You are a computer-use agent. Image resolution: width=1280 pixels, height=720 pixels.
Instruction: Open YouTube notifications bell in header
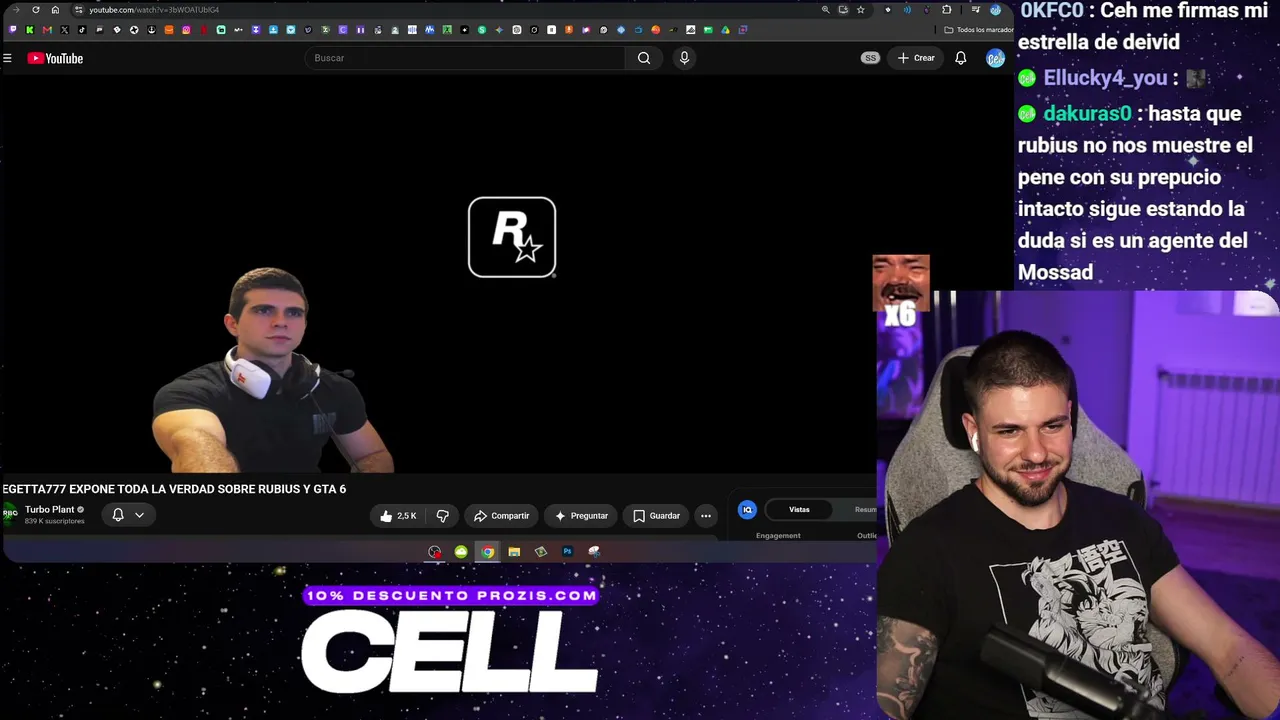coord(960,58)
